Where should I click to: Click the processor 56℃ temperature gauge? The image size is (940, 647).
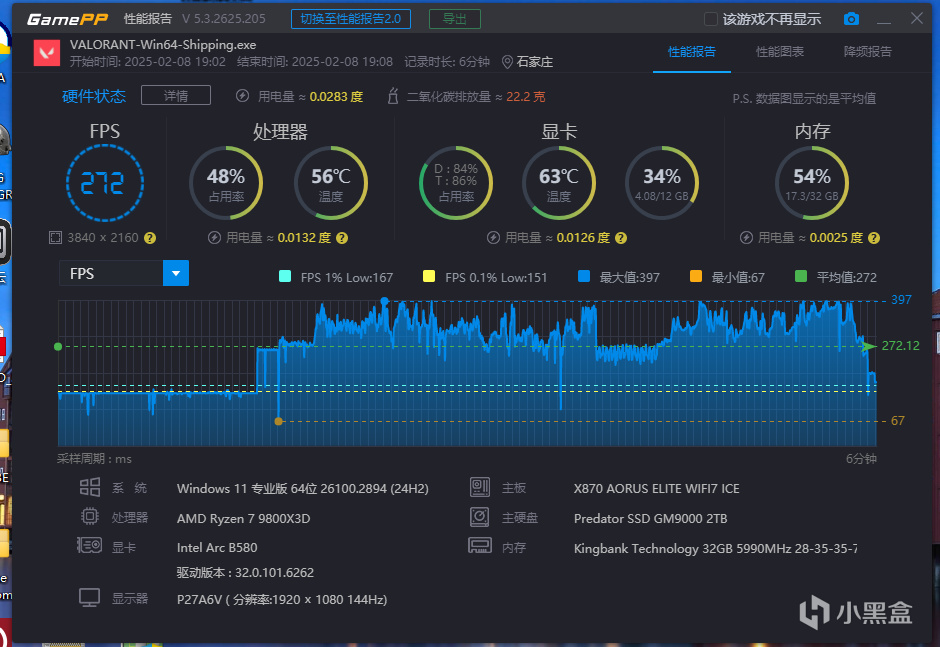[x=331, y=183]
